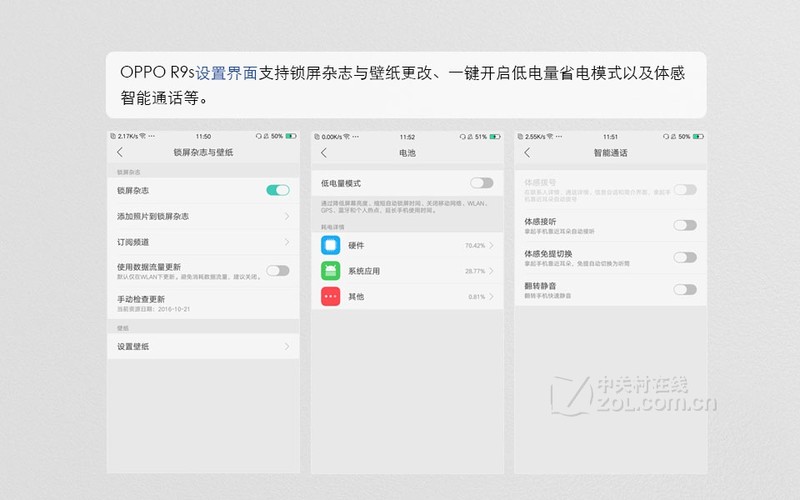The image size is (800, 500).
Task: Tap battery icon in 电池 screen status bar
Action: click(495, 137)
